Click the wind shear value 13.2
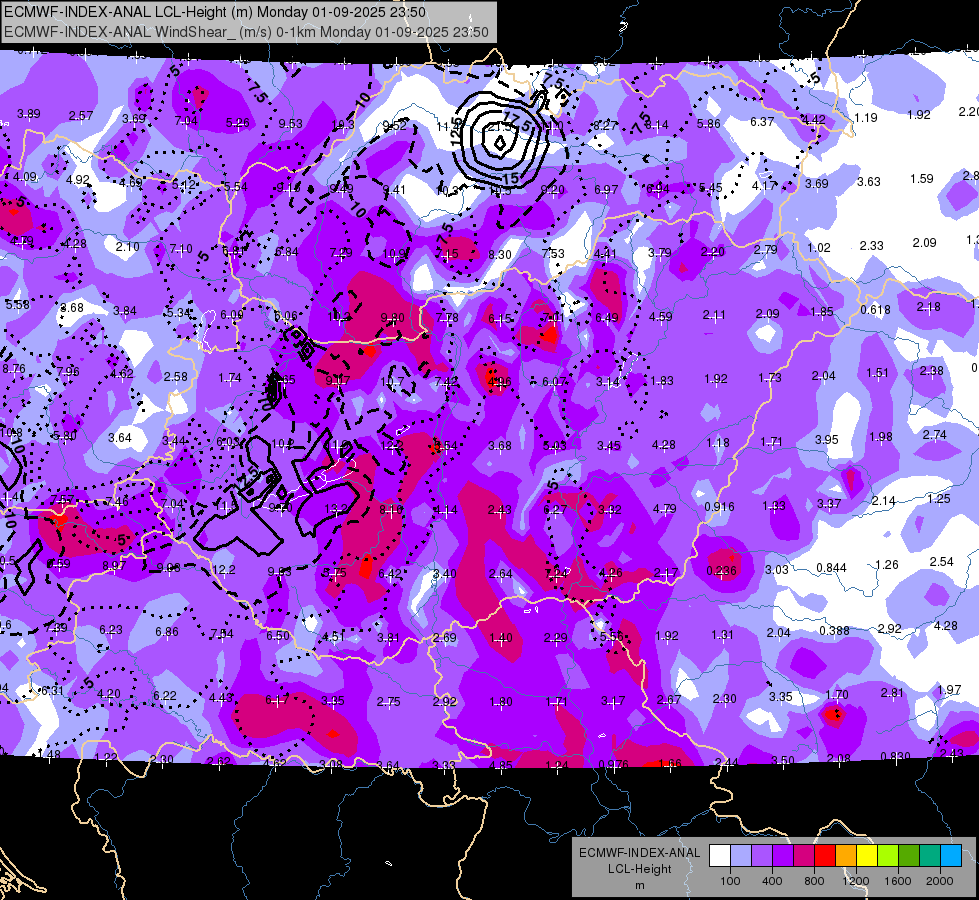Viewport: 979px width, 900px height. (x=336, y=509)
